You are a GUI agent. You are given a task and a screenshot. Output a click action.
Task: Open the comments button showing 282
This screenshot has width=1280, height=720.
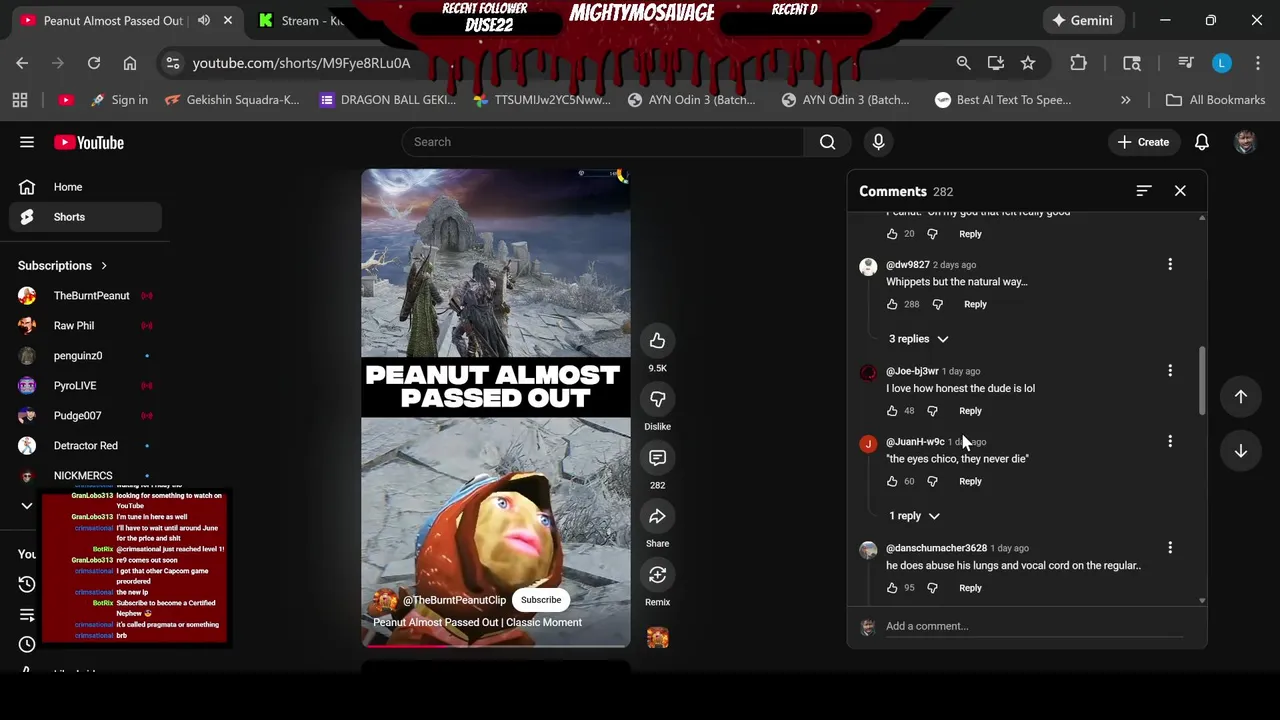click(657, 458)
